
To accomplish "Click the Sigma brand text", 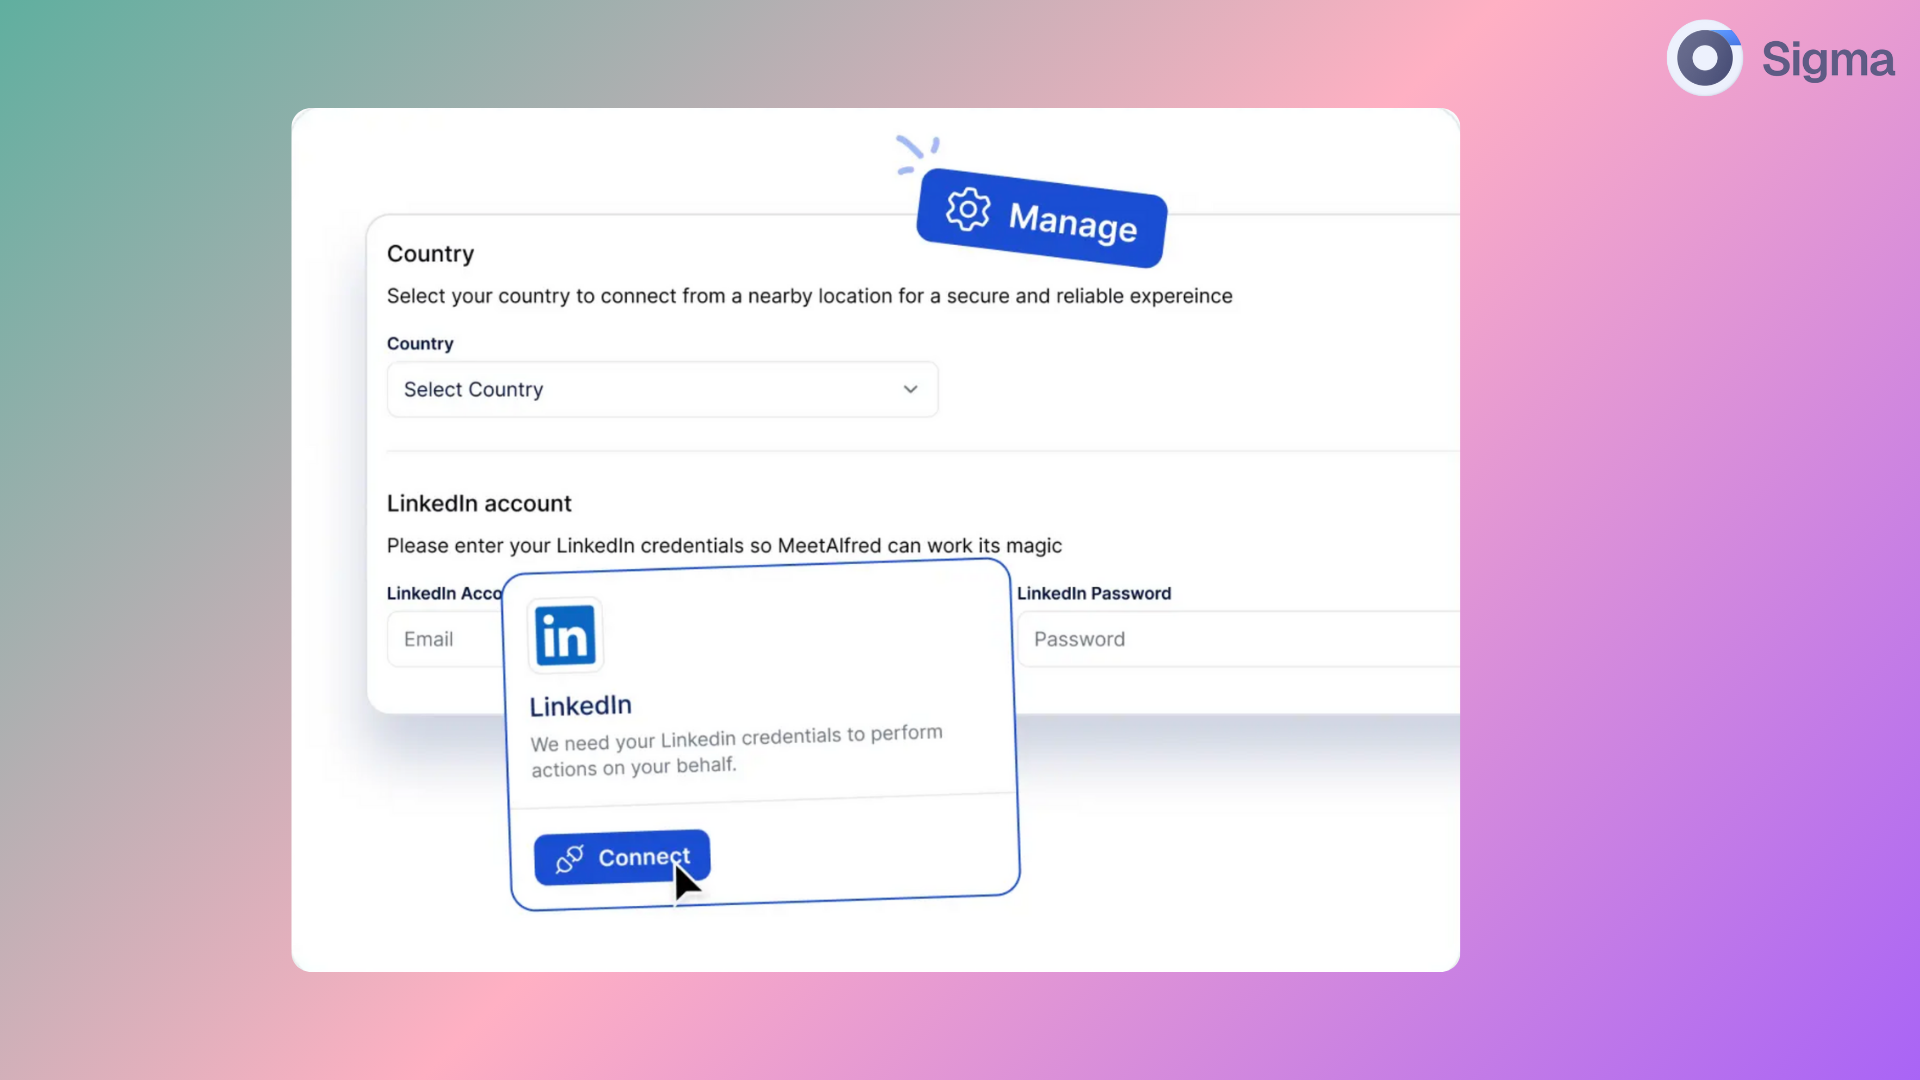I will click(x=1828, y=60).
